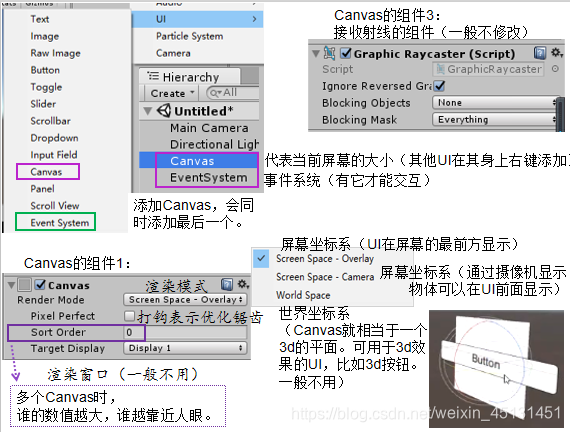Image resolution: width=570 pixels, height=432 pixels.
Task: Select Screen Space - Overlay option
Action: pos(325,259)
